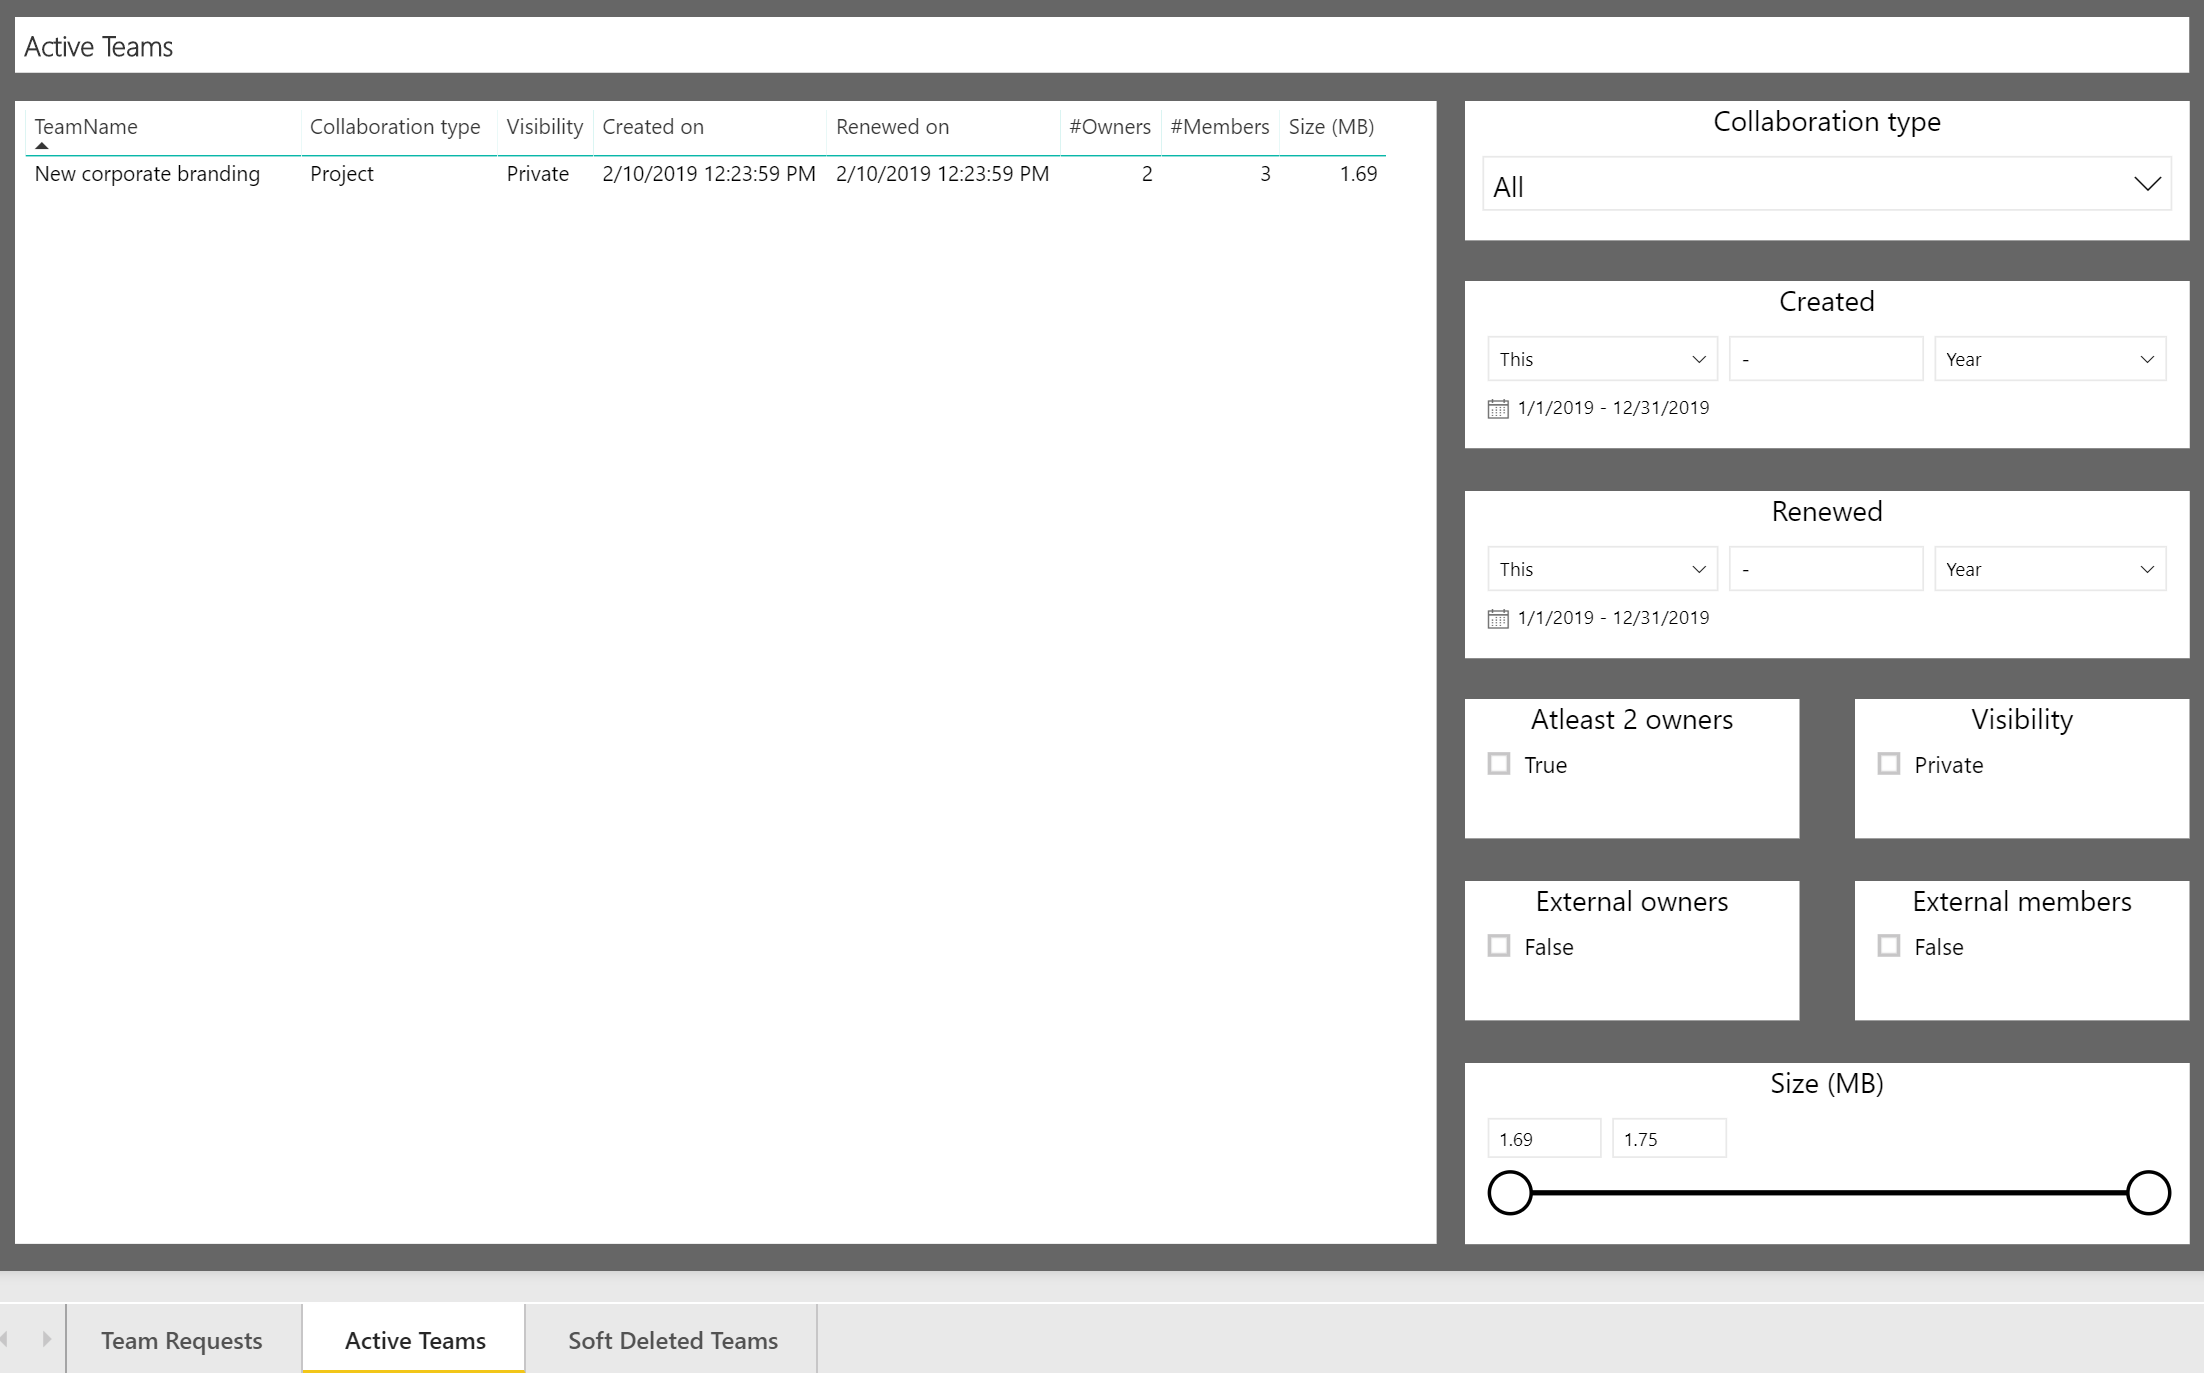Open Created 'This' relative period dropdown
This screenshot has width=2204, height=1373.
(x=1601, y=359)
